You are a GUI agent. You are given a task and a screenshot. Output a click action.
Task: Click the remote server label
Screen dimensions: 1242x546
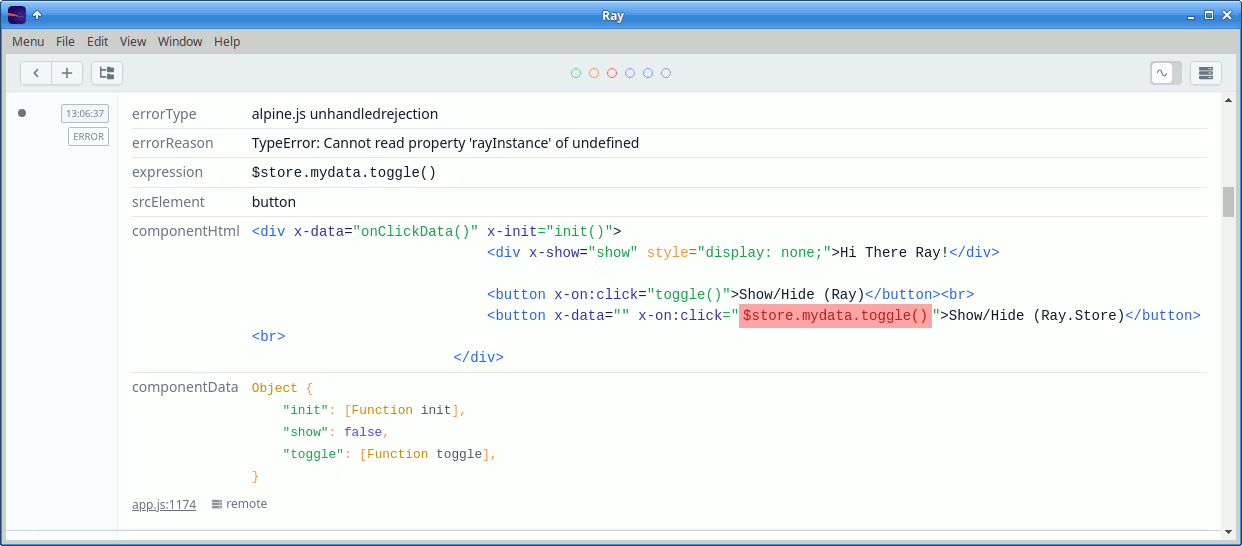pos(239,504)
